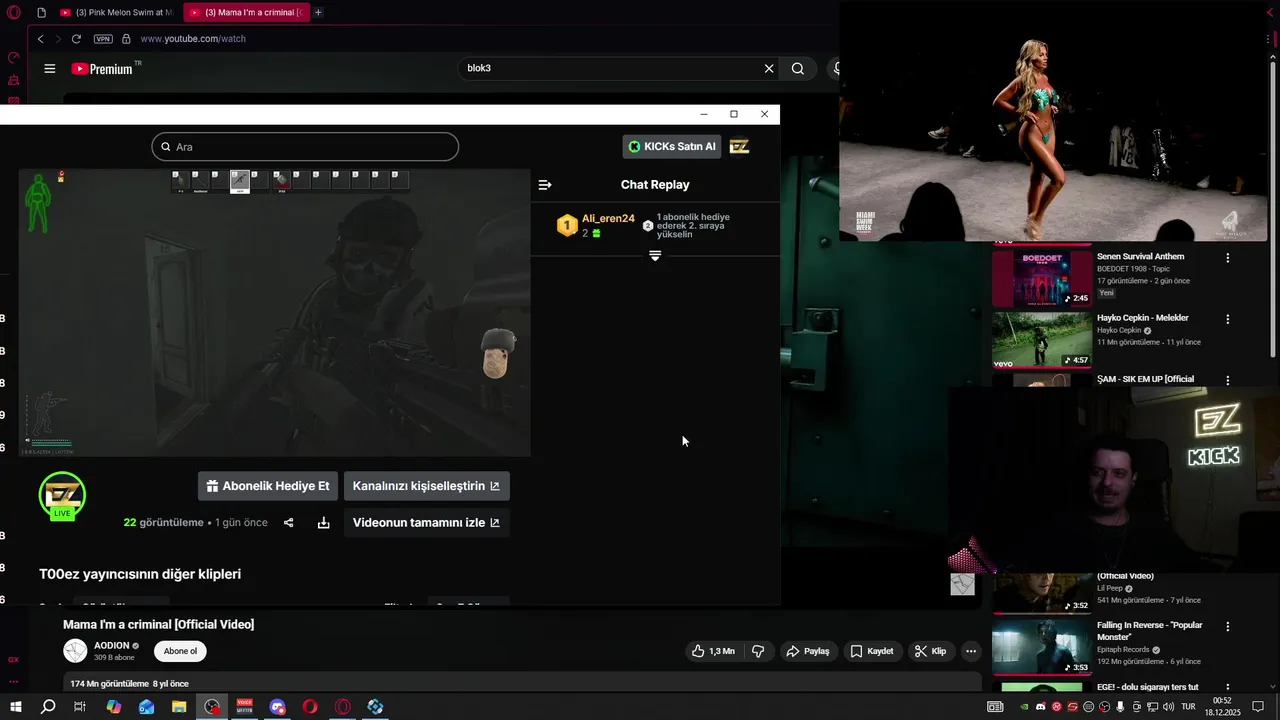
Task: Click 'Videonun tamamını izle' button
Action: (427, 522)
